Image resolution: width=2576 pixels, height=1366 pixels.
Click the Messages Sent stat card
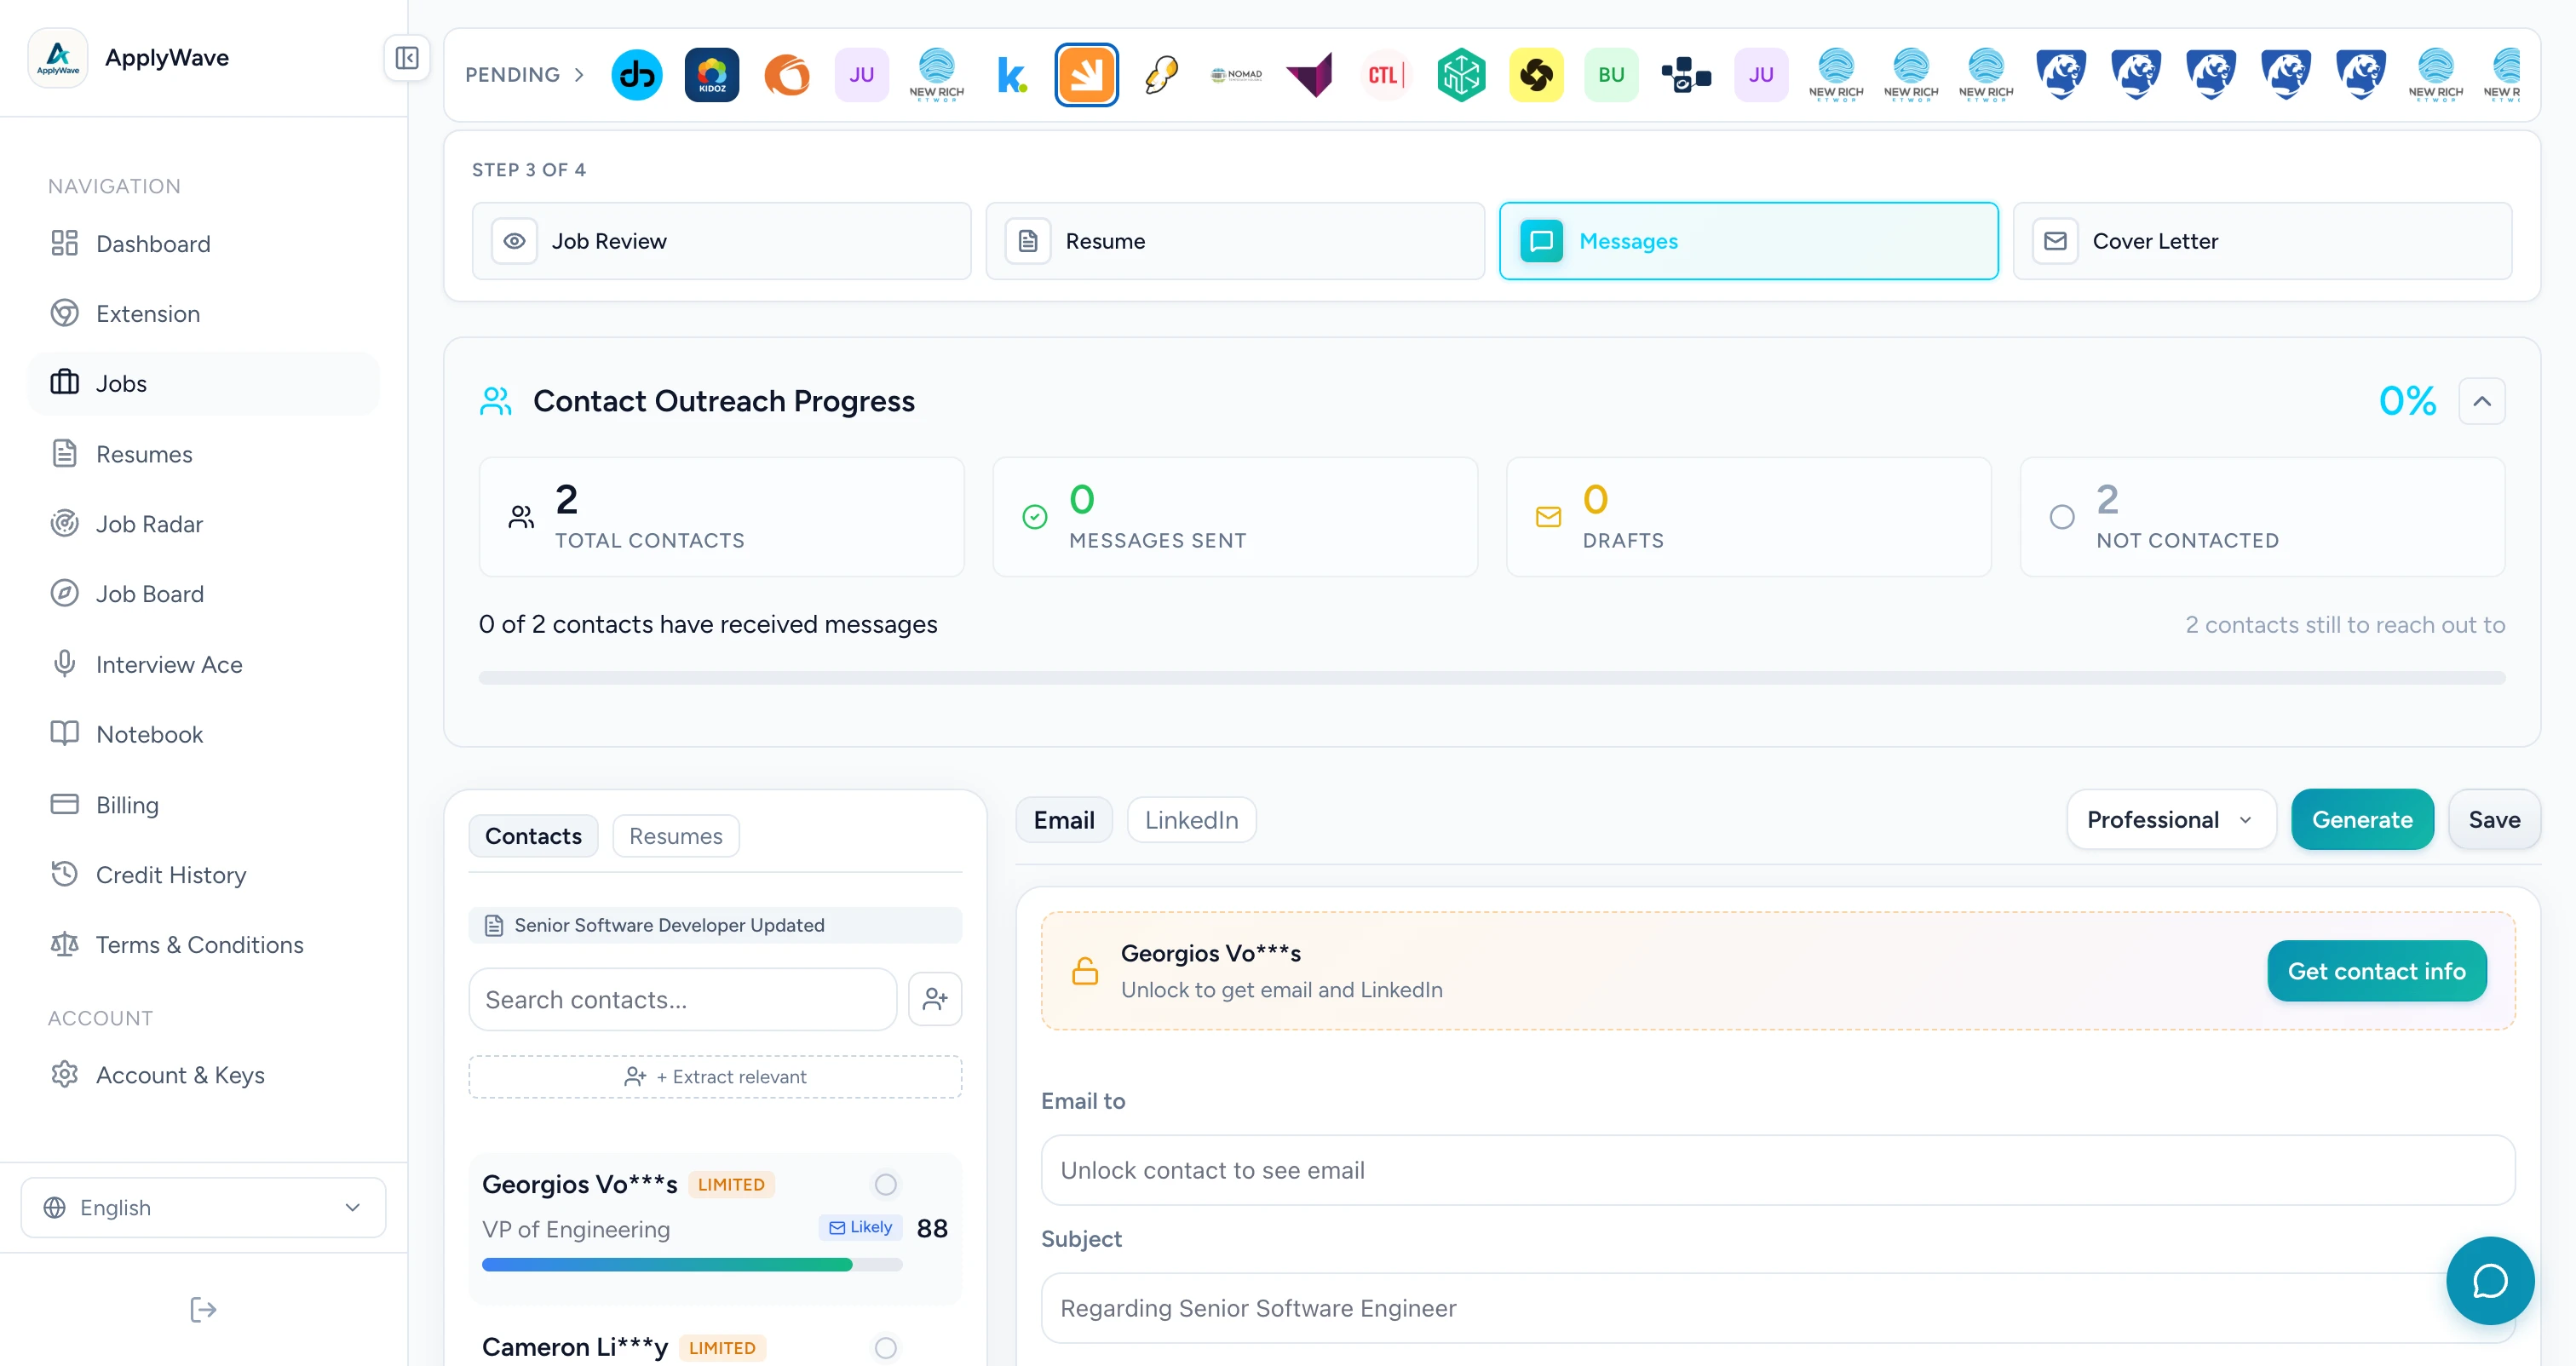1235,517
